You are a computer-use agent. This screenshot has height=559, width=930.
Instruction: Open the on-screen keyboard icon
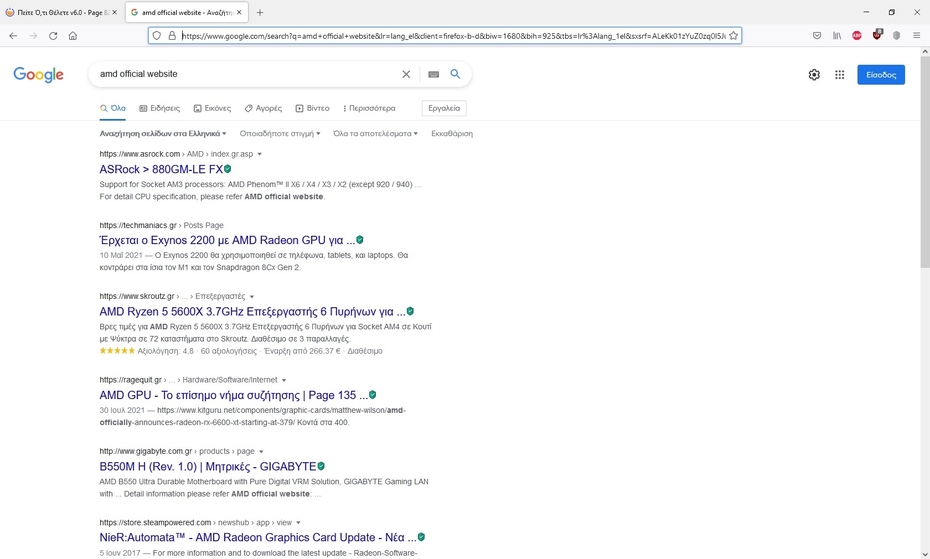(434, 74)
